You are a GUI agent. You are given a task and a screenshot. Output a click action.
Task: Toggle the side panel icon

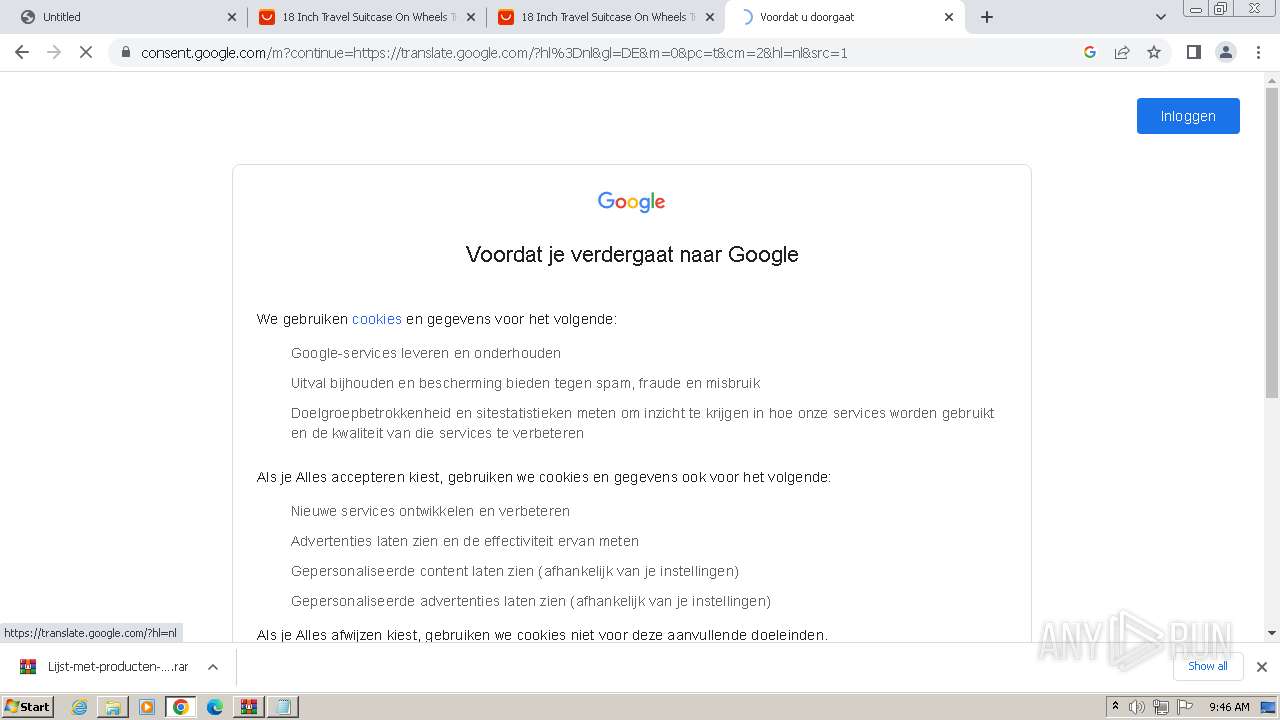[1193, 52]
